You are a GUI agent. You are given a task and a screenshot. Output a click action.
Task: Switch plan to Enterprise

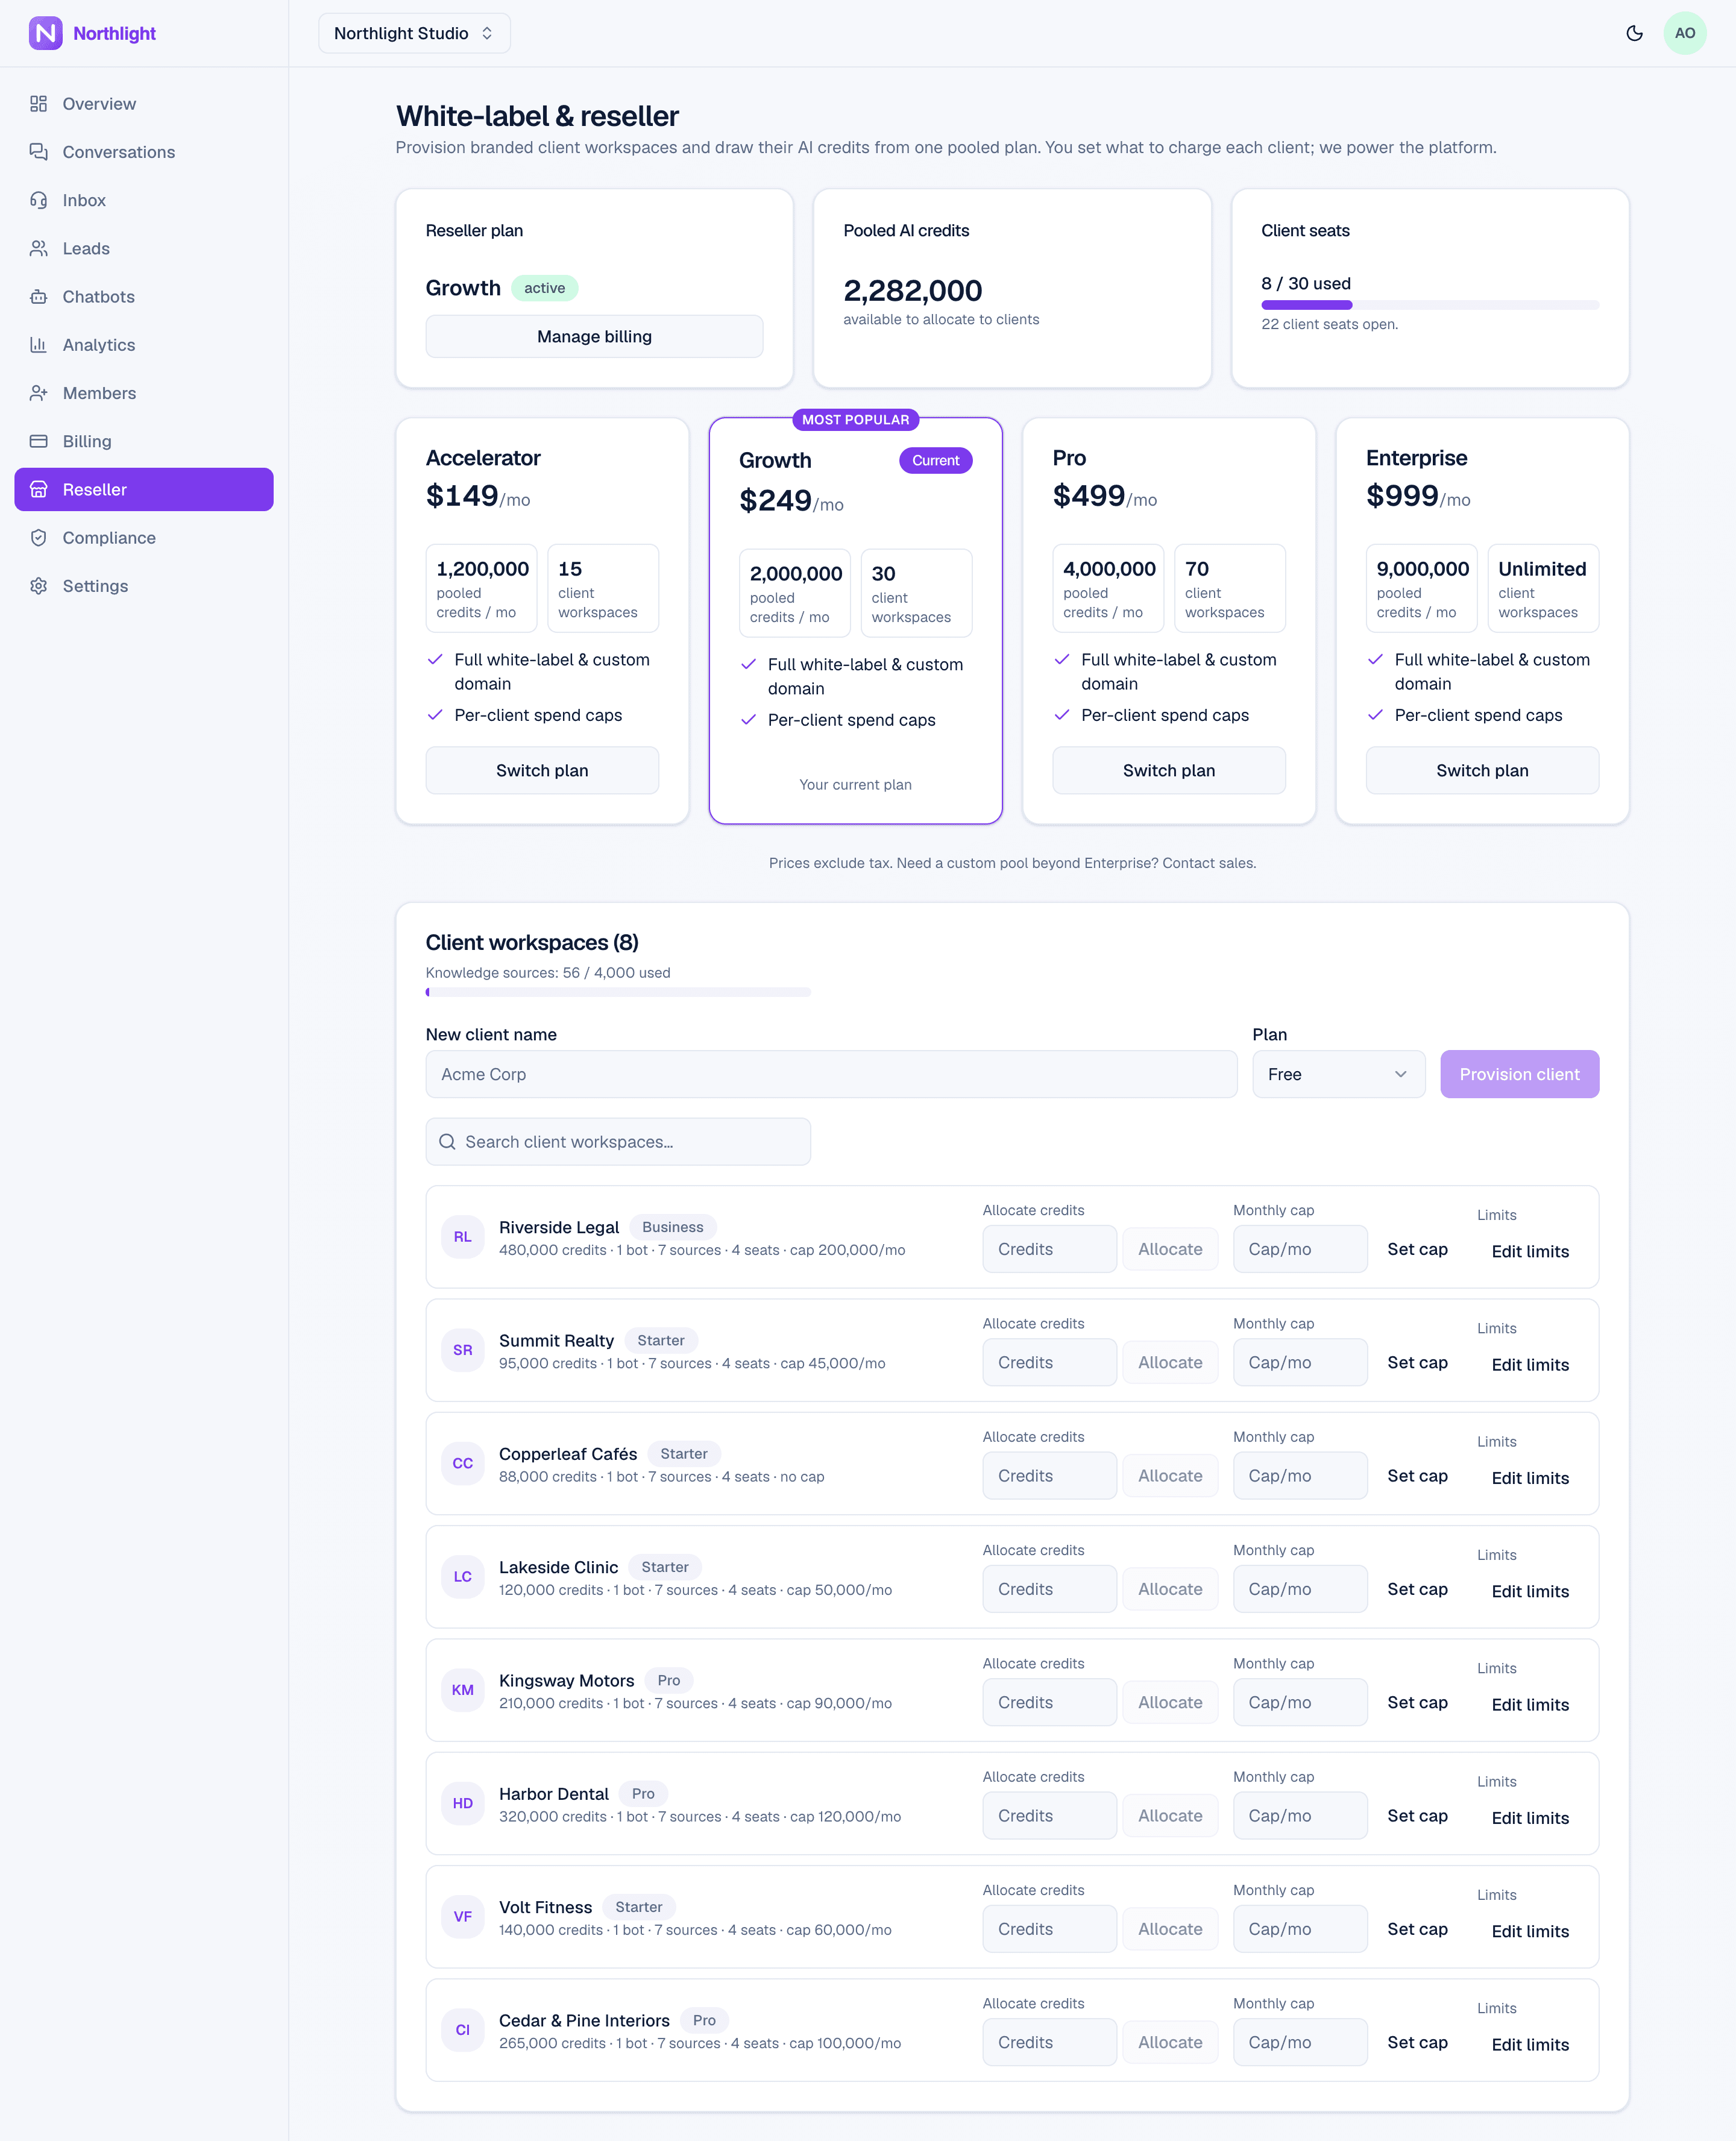click(1482, 771)
